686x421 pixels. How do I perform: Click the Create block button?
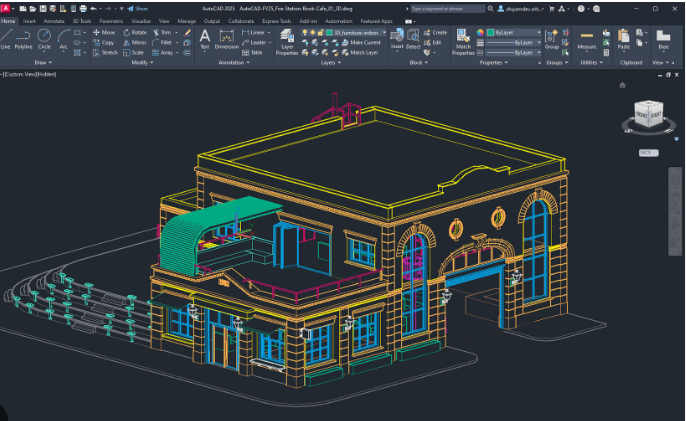[435, 32]
